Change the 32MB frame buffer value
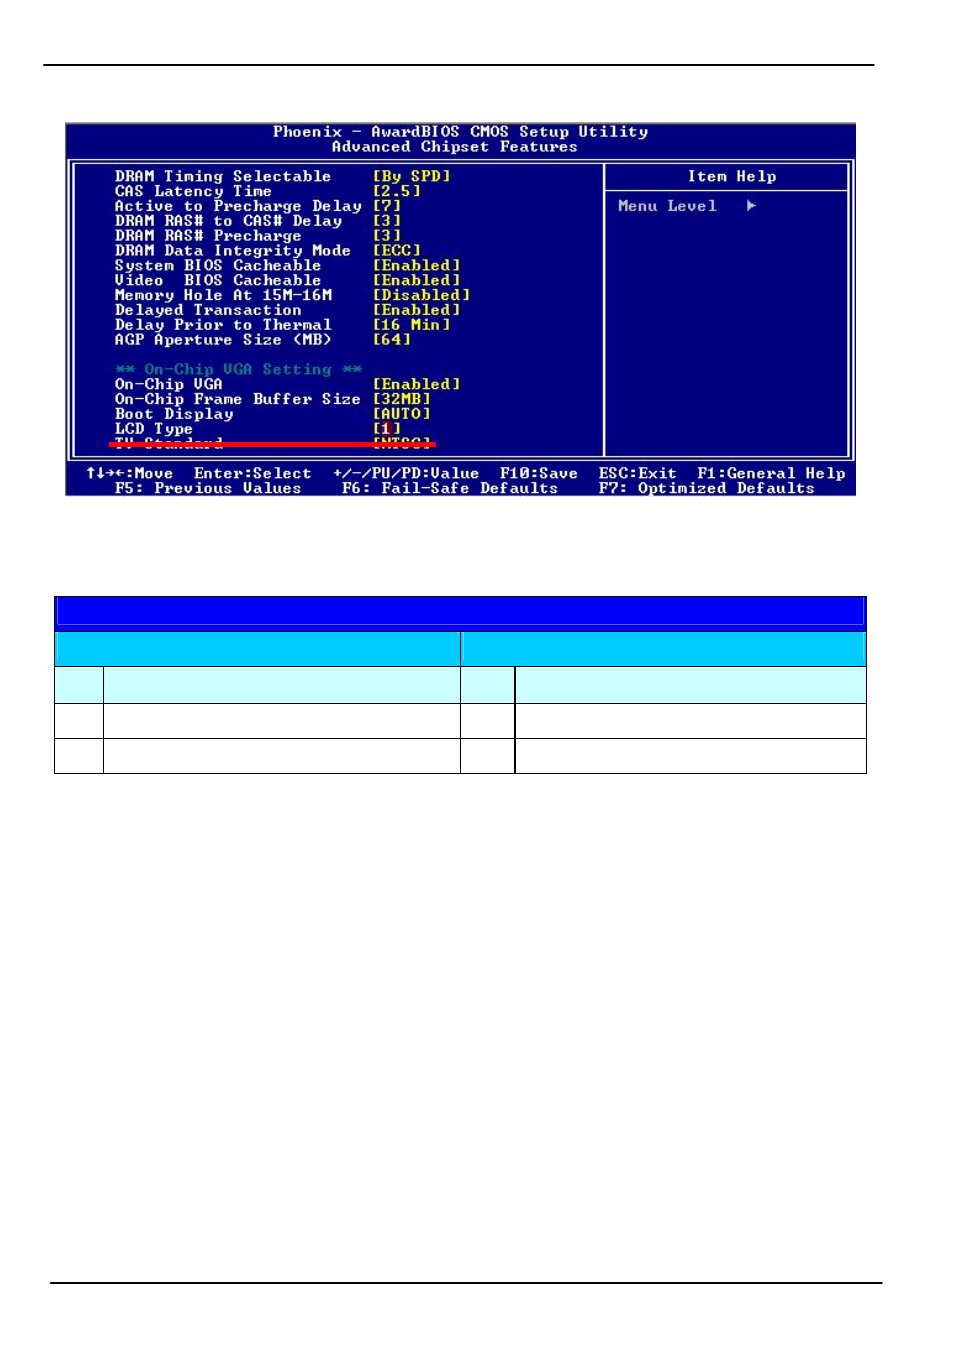954x1352 pixels. coord(401,399)
